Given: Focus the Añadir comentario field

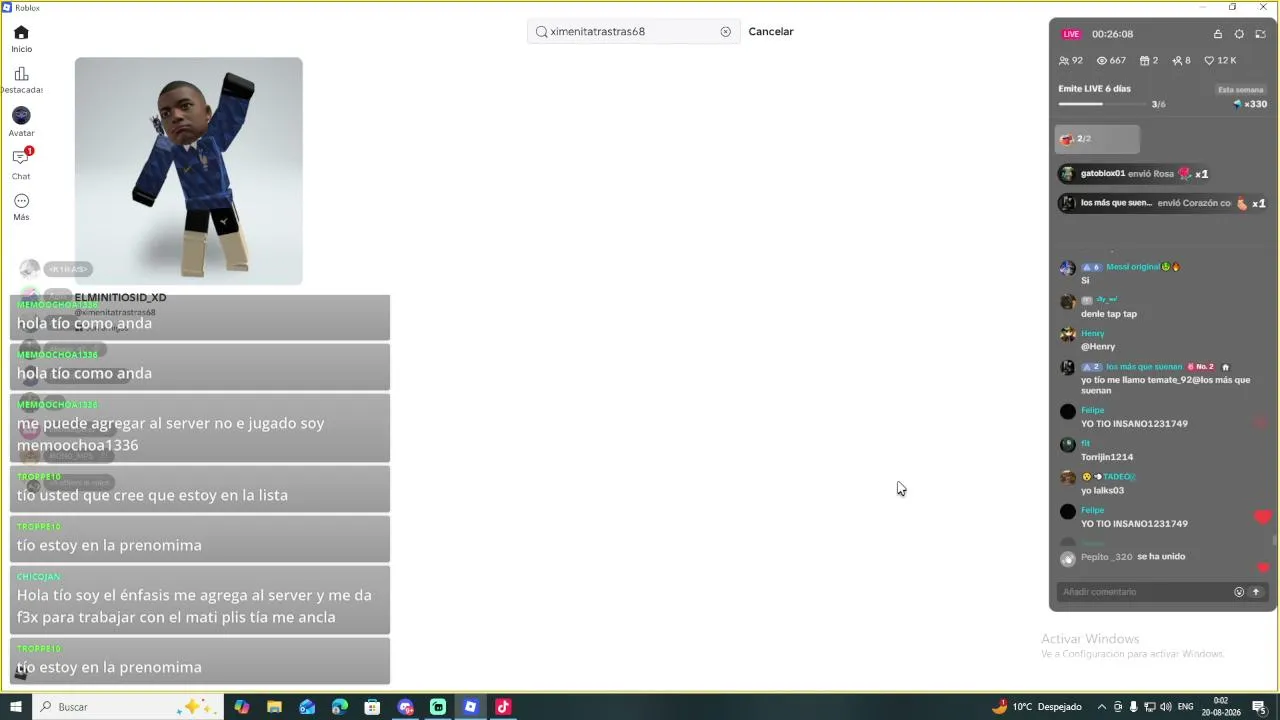Looking at the screenshot, I should click(x=1145, y=592).
